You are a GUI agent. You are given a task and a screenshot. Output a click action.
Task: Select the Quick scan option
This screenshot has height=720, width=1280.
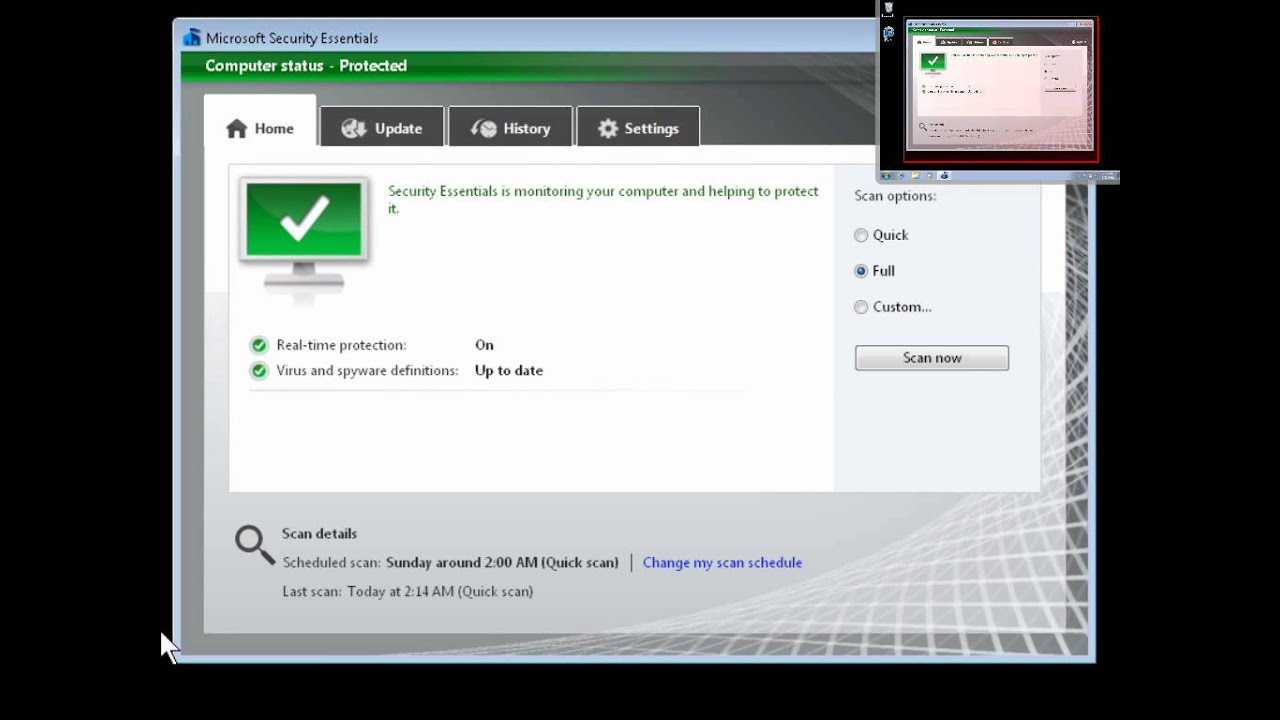point(861,235)
